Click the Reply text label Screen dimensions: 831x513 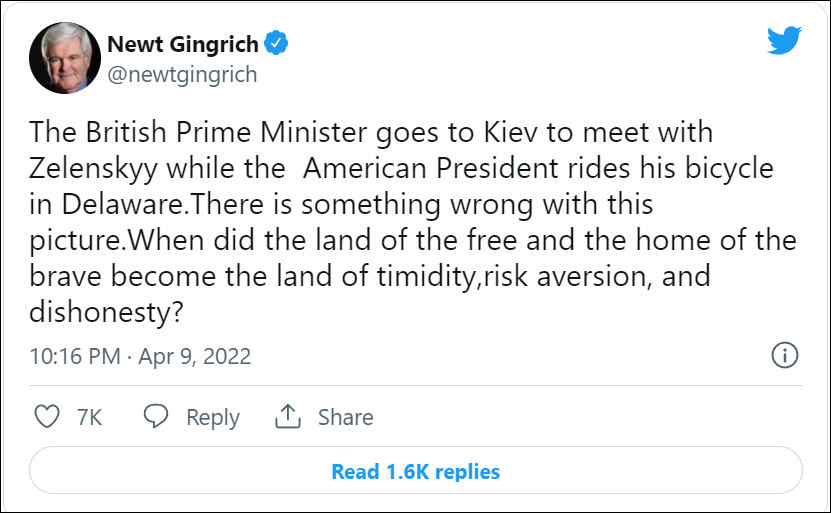click(212, 417)
